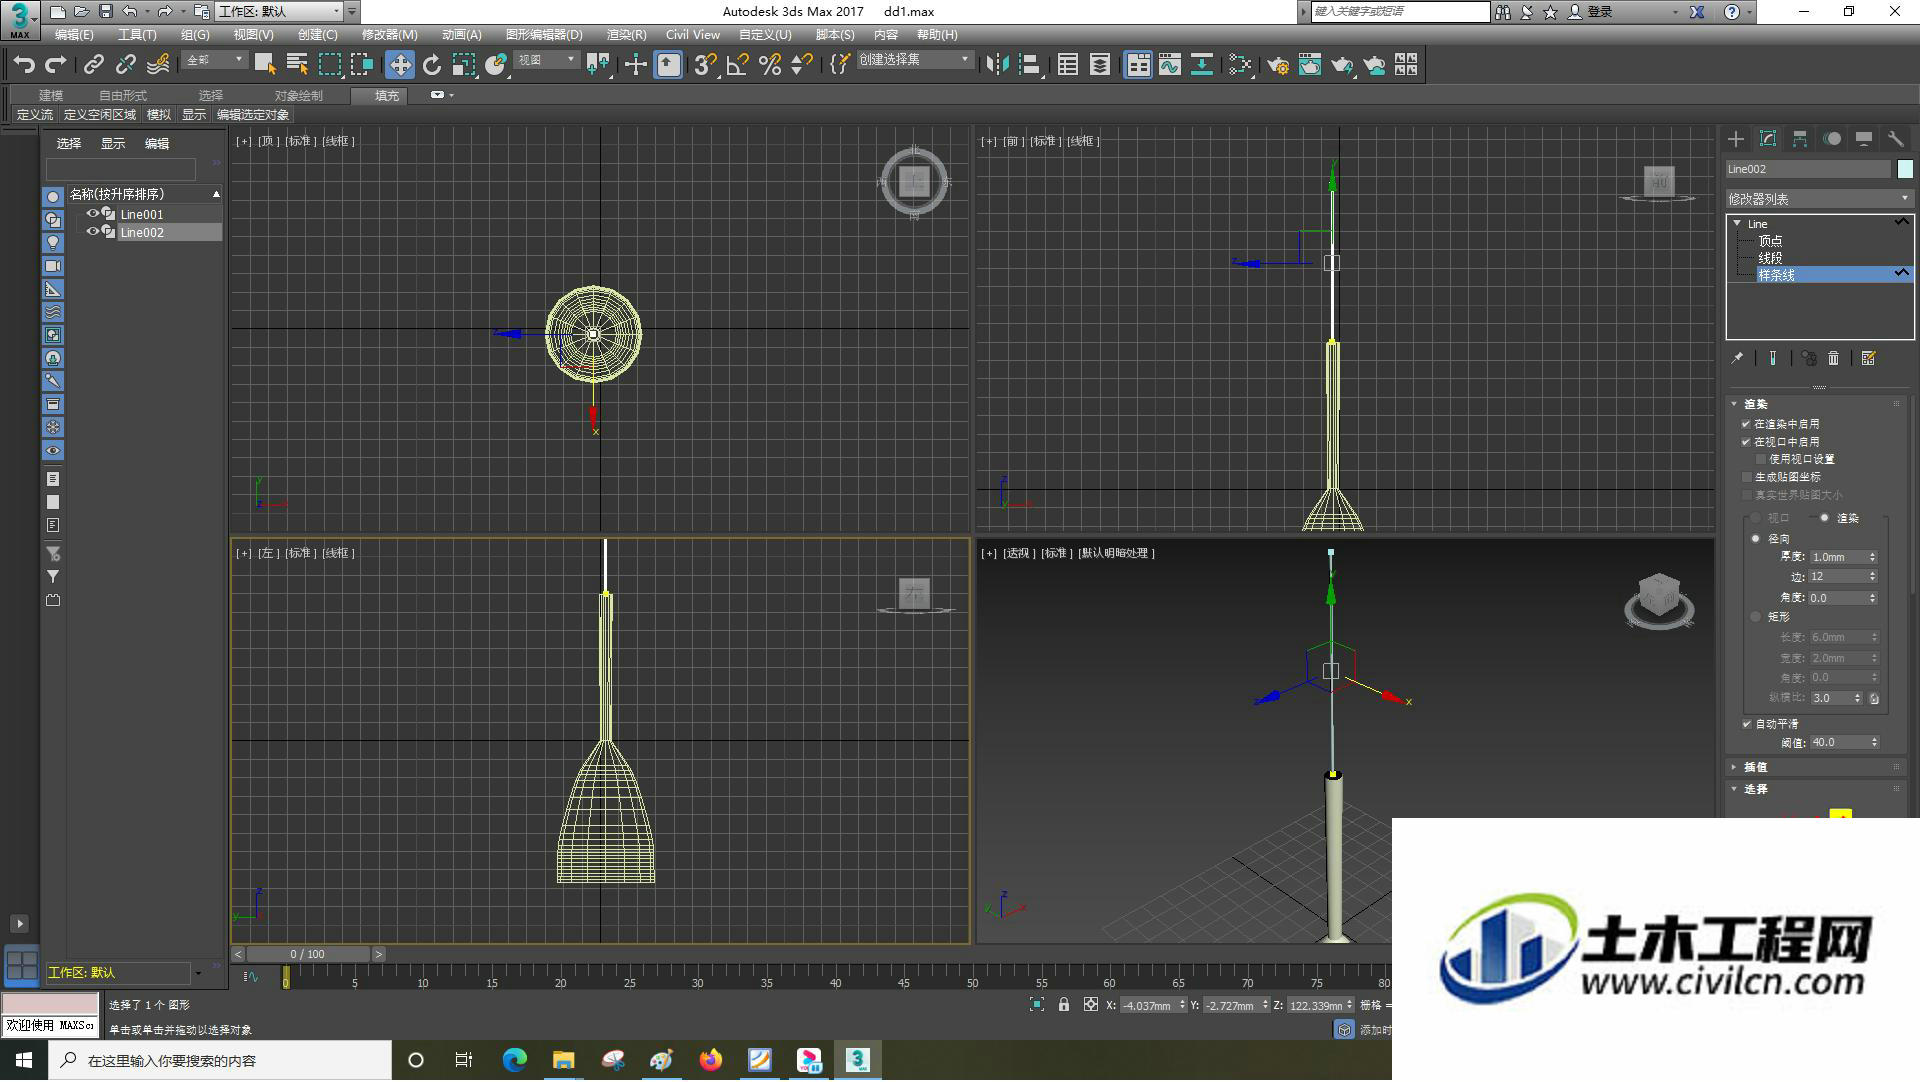
Task: Switch to the Hierarchy command panel
Action: point(1800,139)
